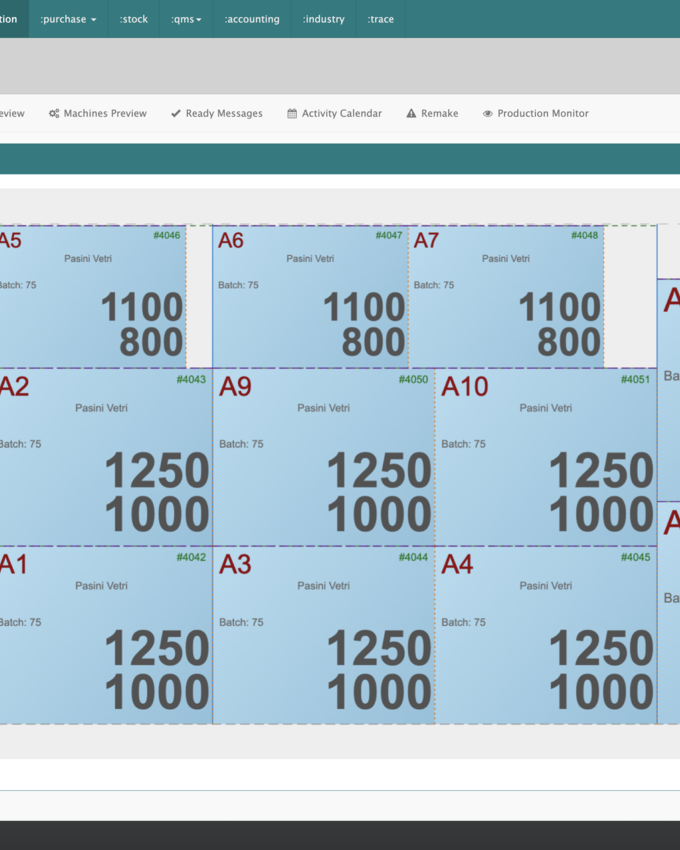Click Pasini Vetri on piece A4
Viewport: 680px width, 850px height.
(x=546, y=585)
